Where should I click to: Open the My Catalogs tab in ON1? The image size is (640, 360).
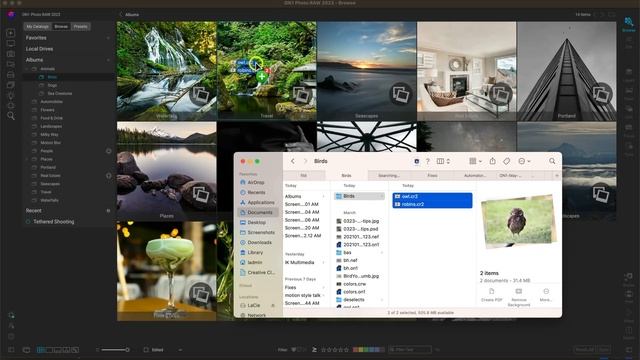coord(38,27)
